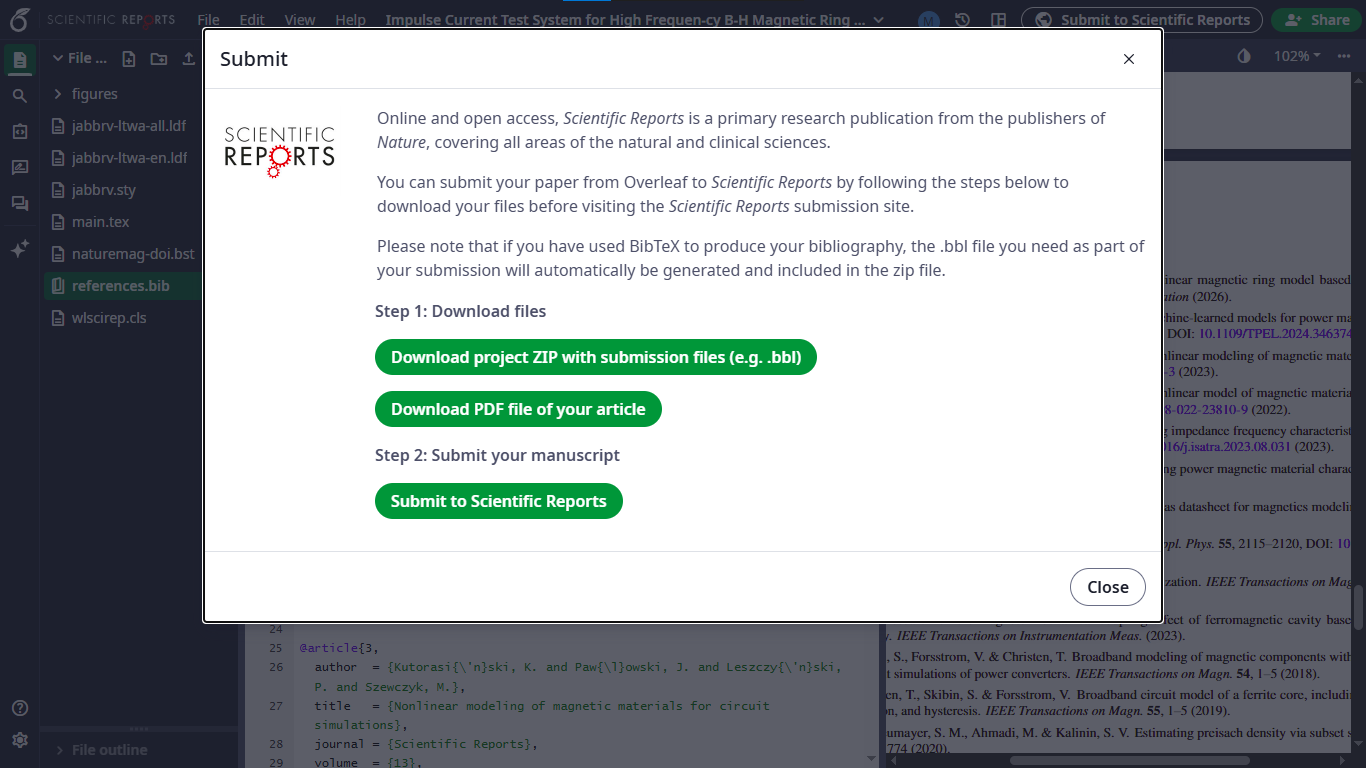Image resolution: width=1366 pixels, height=768 pixels.
Task: Click the new file icon
Action: 129,59
